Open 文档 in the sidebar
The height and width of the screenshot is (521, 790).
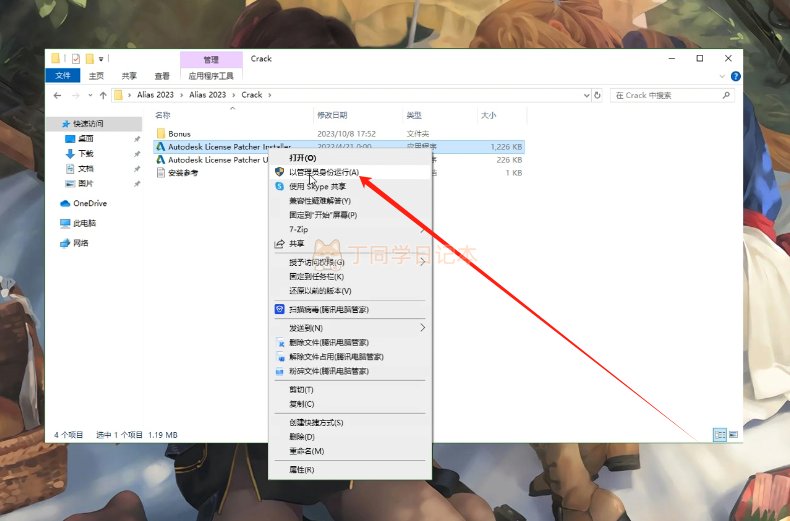pyautogui.click(x=86, y=168)
